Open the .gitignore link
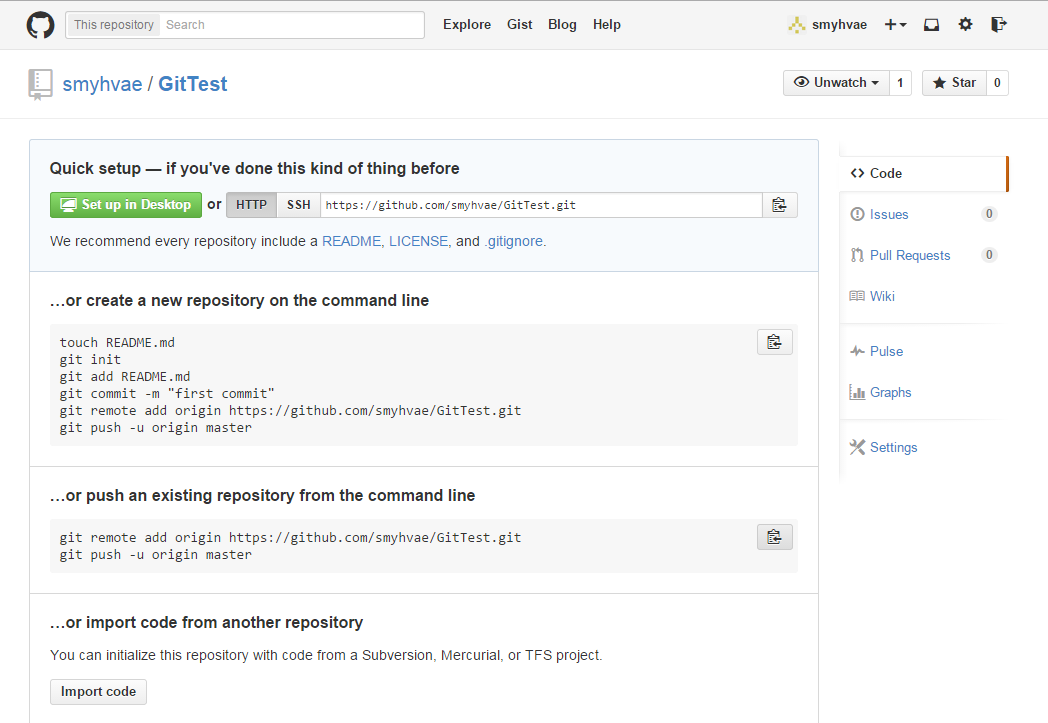This screenshot has width=1048, height=723. click(513, 241)
